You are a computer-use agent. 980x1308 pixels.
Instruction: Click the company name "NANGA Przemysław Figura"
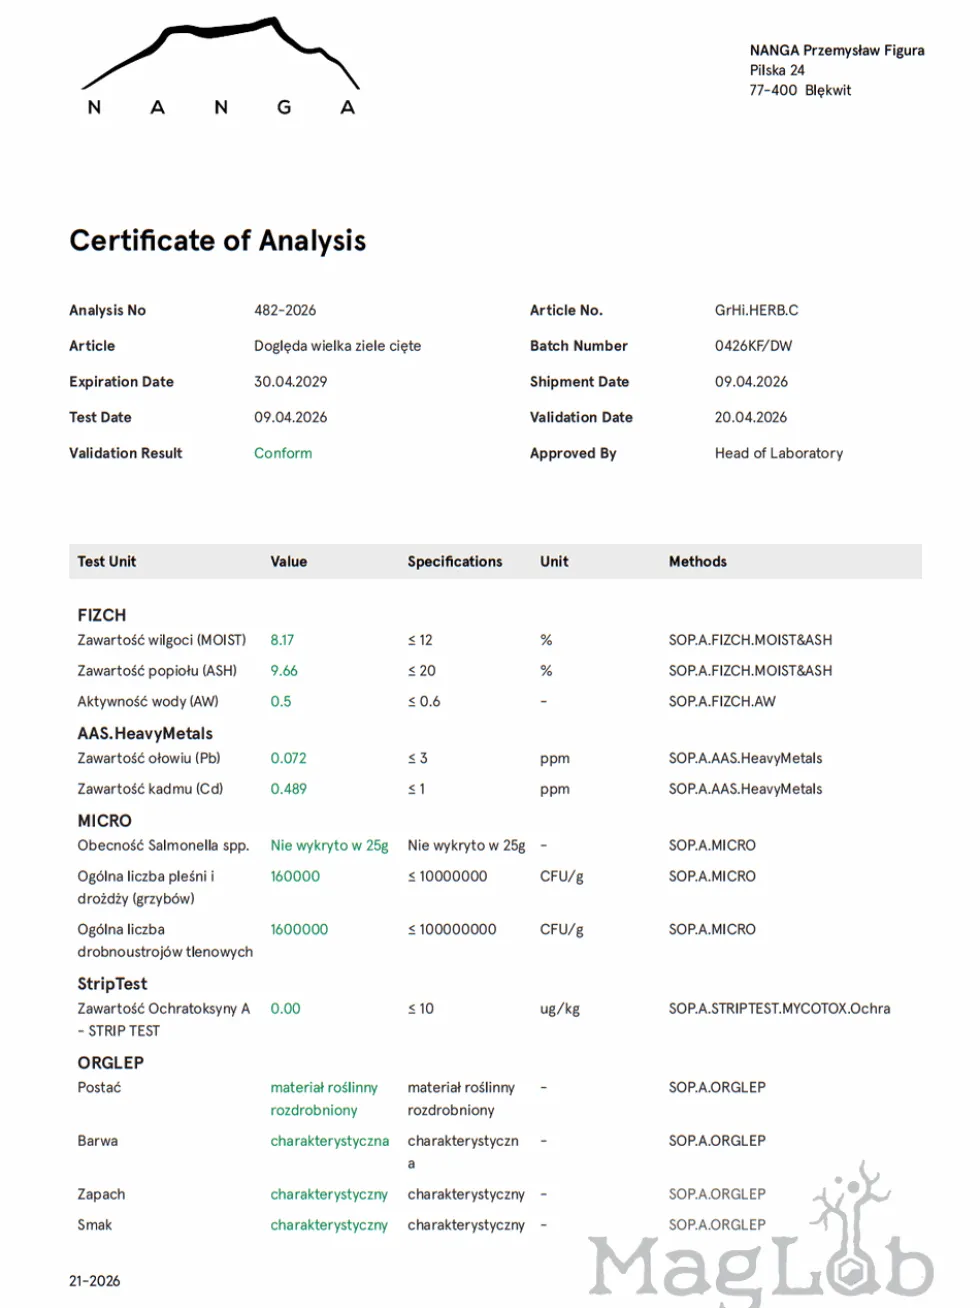coord(837,50)
